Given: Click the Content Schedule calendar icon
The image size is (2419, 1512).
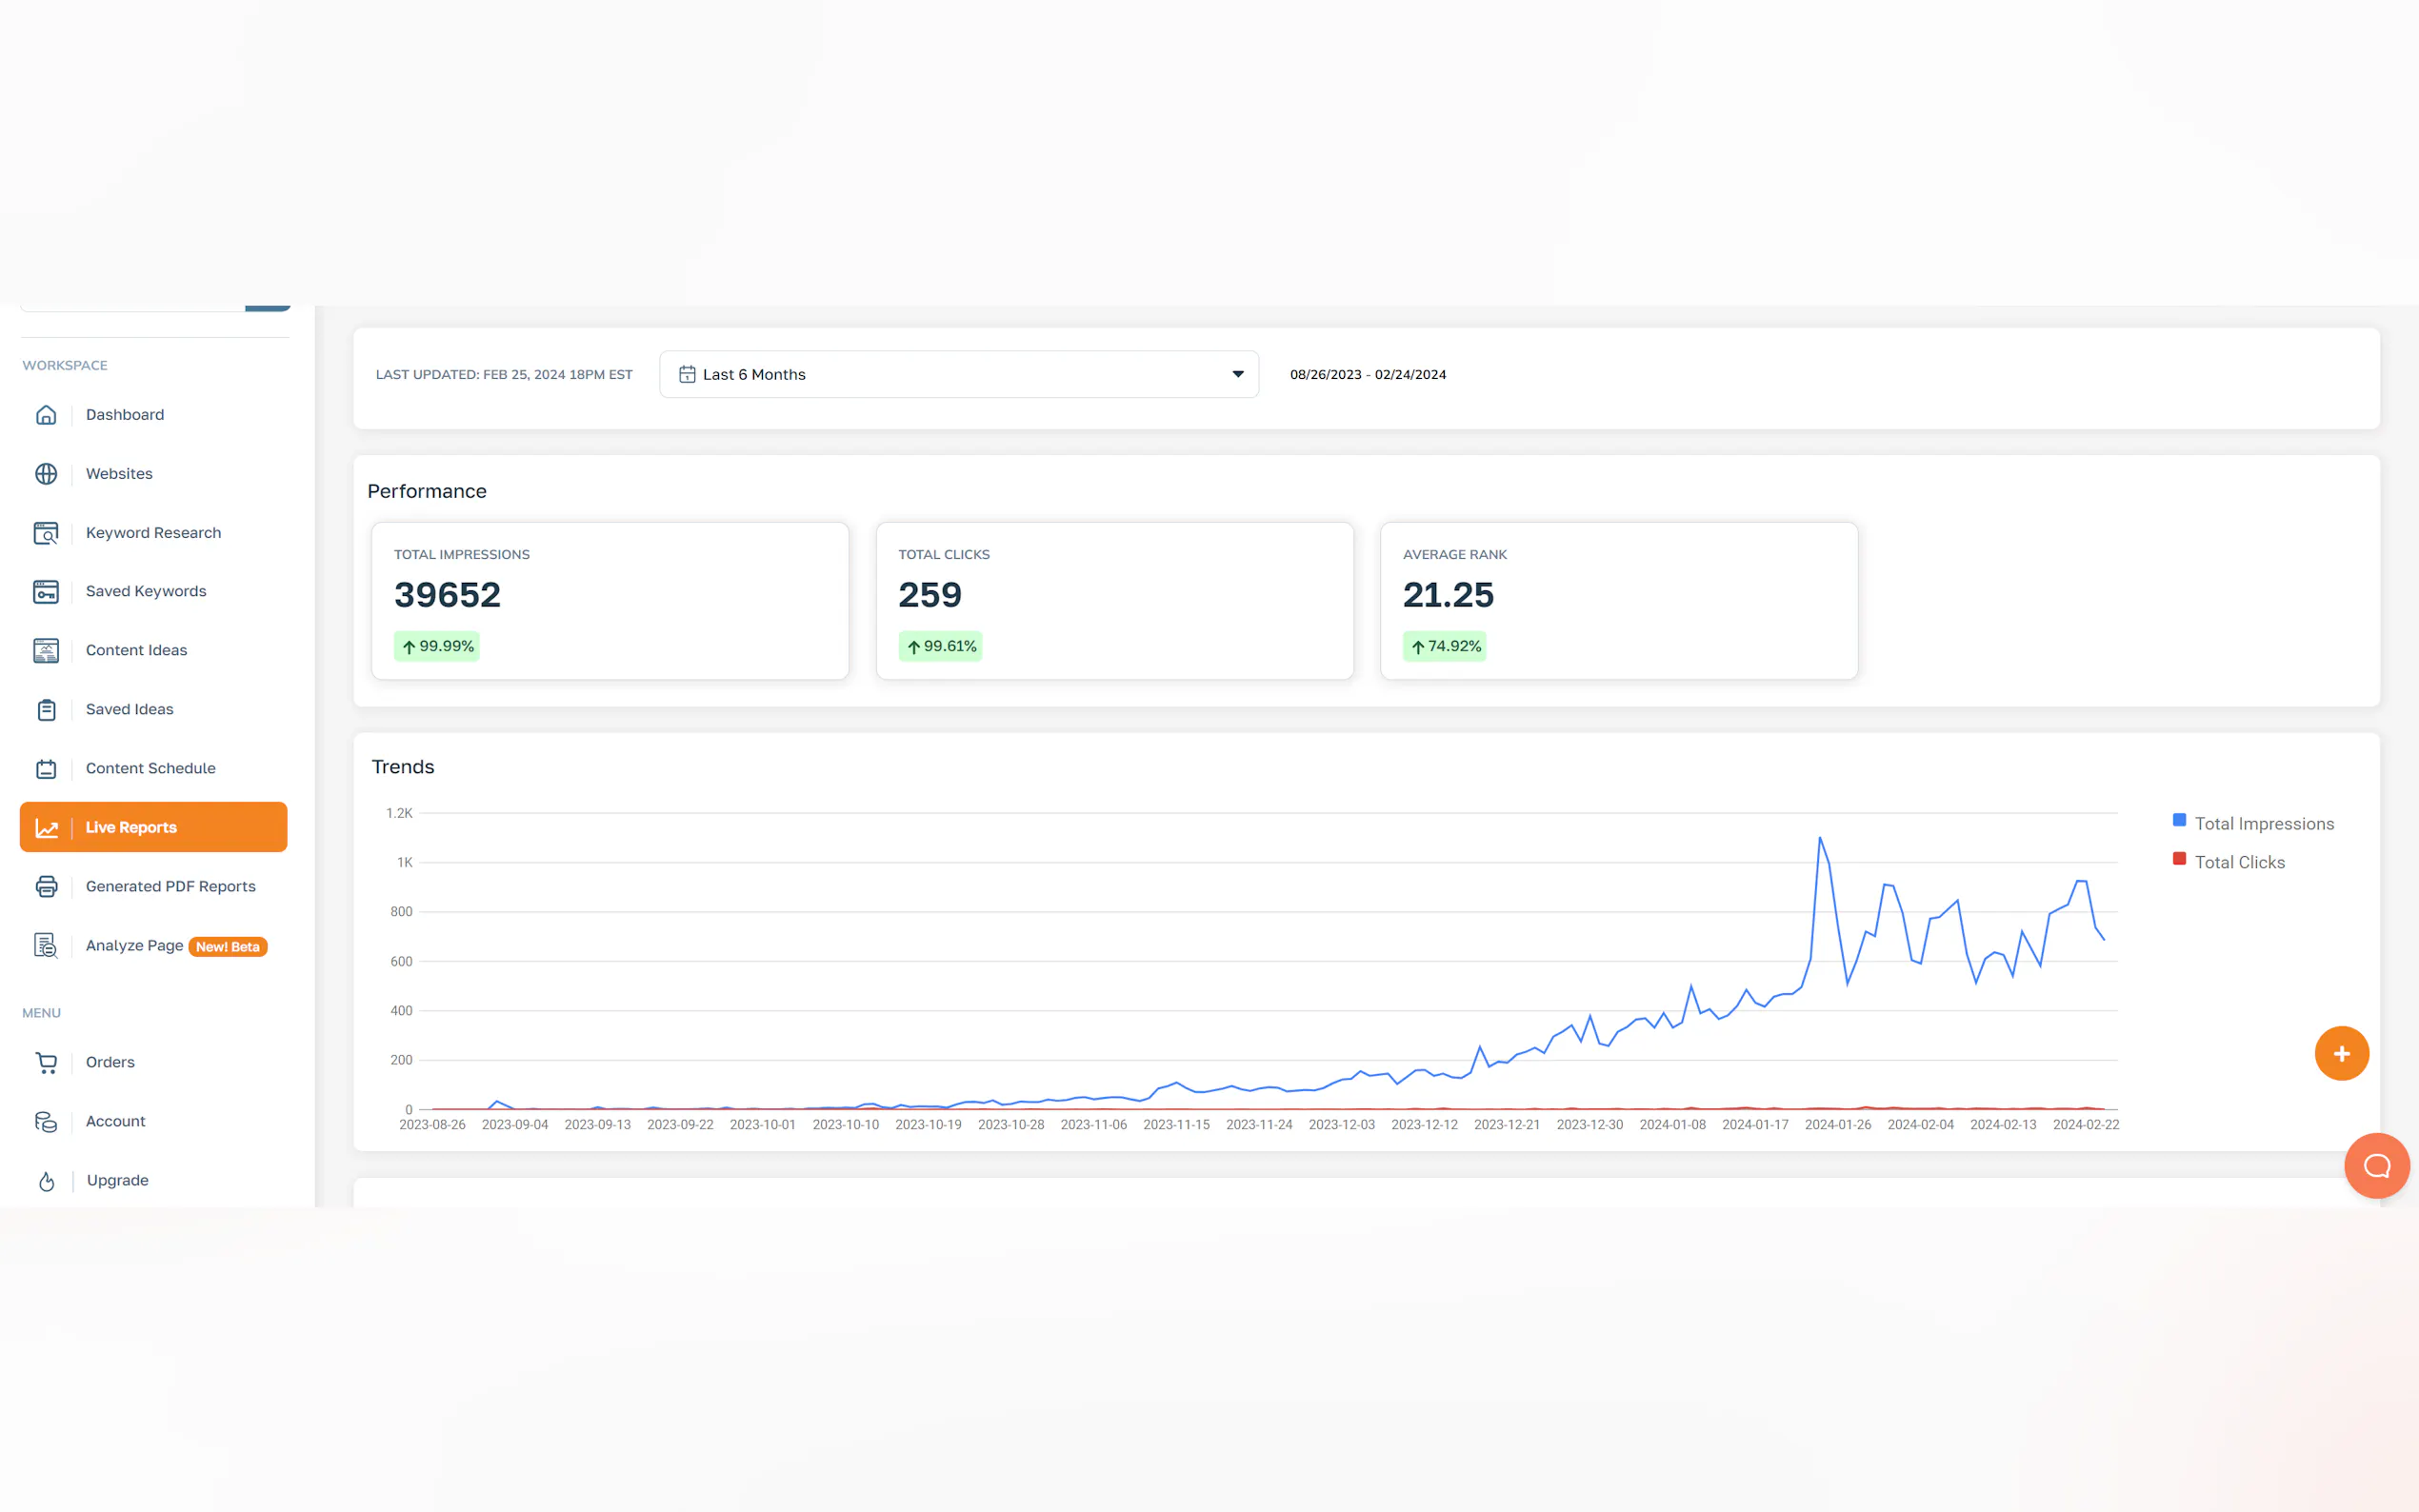Looking at the screenshot, I should pos(46,769).
